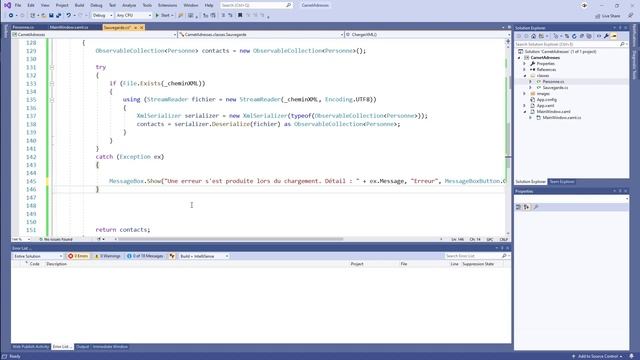Image resolution: width=640 pixels, height=360 pixels.
Task: Open the ChargerXML member navigation dropdown
Action: pos(428,35)
